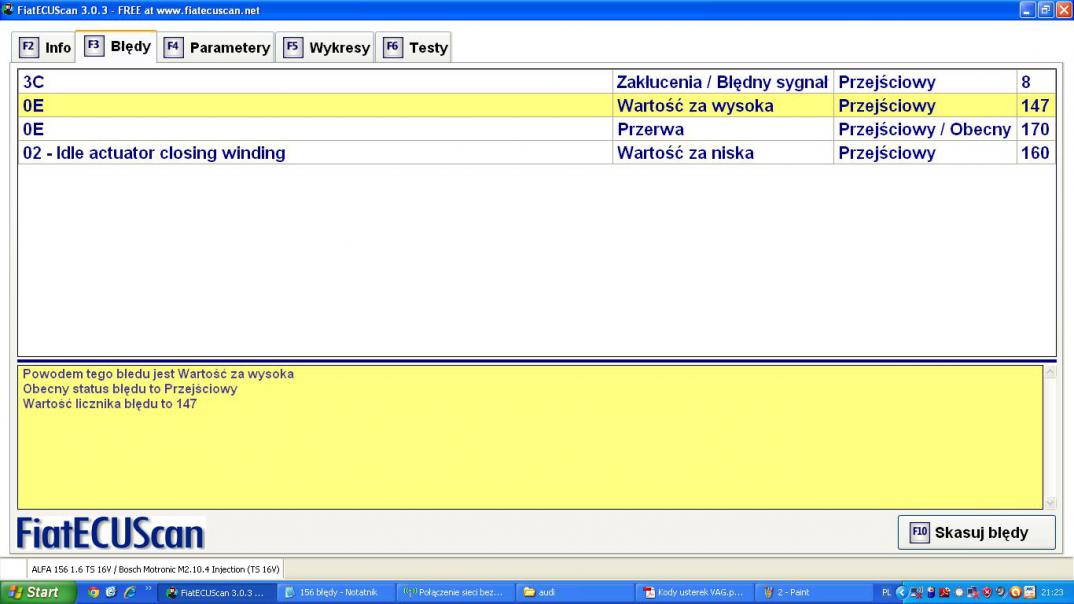Click the PL language indicator
This screenshot has height=604, width=1074.
coord(886,592)
